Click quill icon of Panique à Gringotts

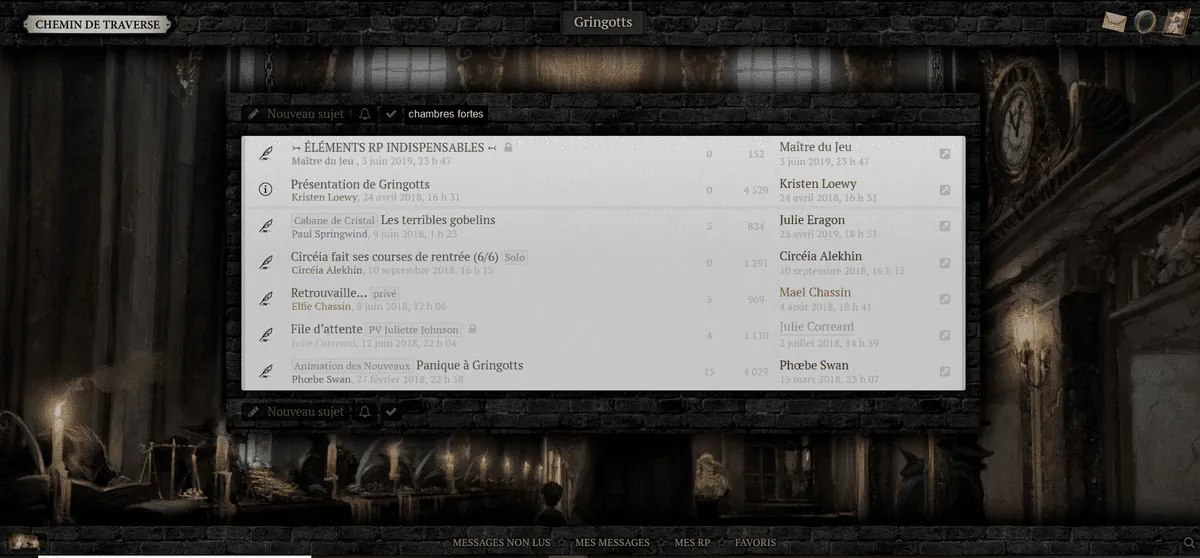(x=266, y=370)
